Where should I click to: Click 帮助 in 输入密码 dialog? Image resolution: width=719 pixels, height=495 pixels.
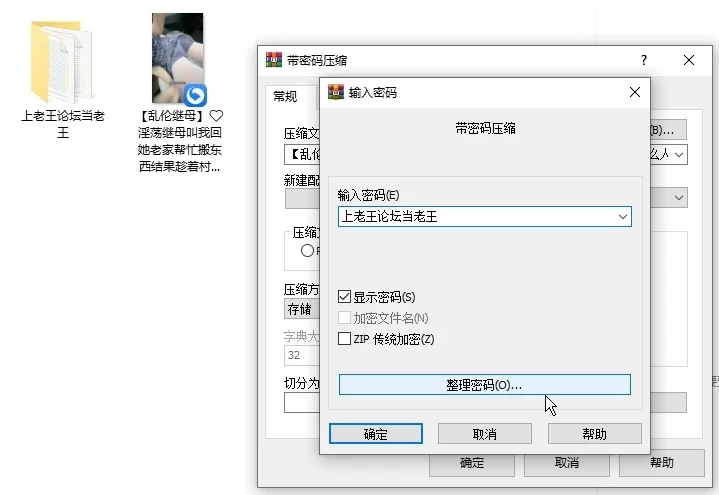594,434
